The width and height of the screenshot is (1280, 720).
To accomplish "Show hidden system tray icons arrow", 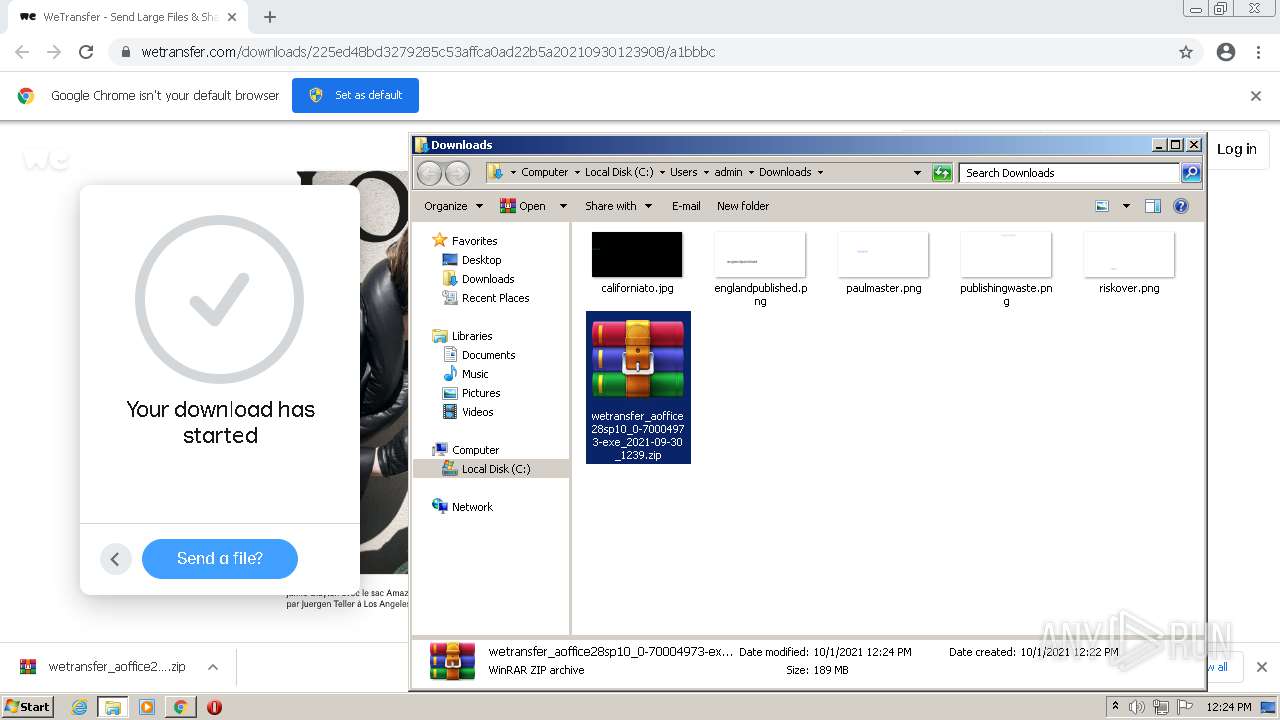I will point(1115,707).
